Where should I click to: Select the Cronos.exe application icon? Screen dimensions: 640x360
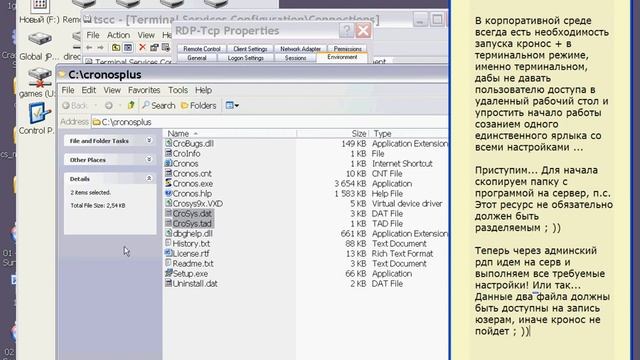click(x=168, y=183)
